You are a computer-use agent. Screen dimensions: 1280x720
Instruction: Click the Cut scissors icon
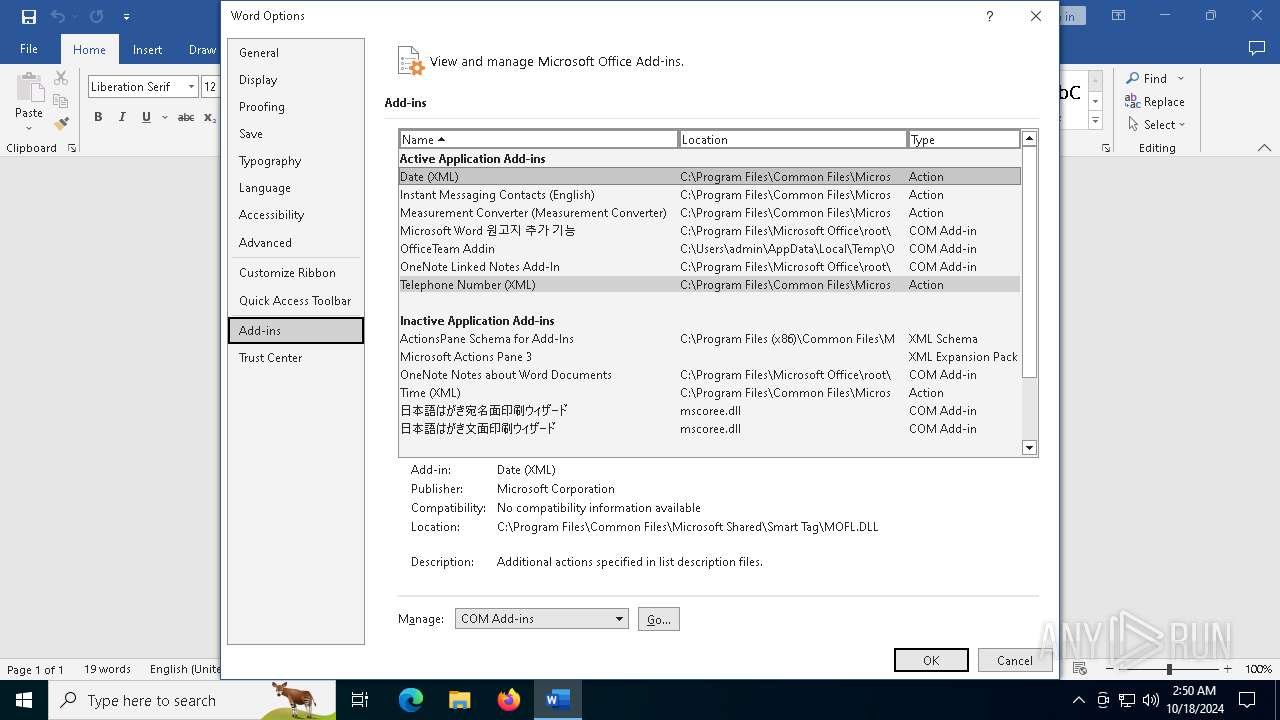click(x=61, y=78)
